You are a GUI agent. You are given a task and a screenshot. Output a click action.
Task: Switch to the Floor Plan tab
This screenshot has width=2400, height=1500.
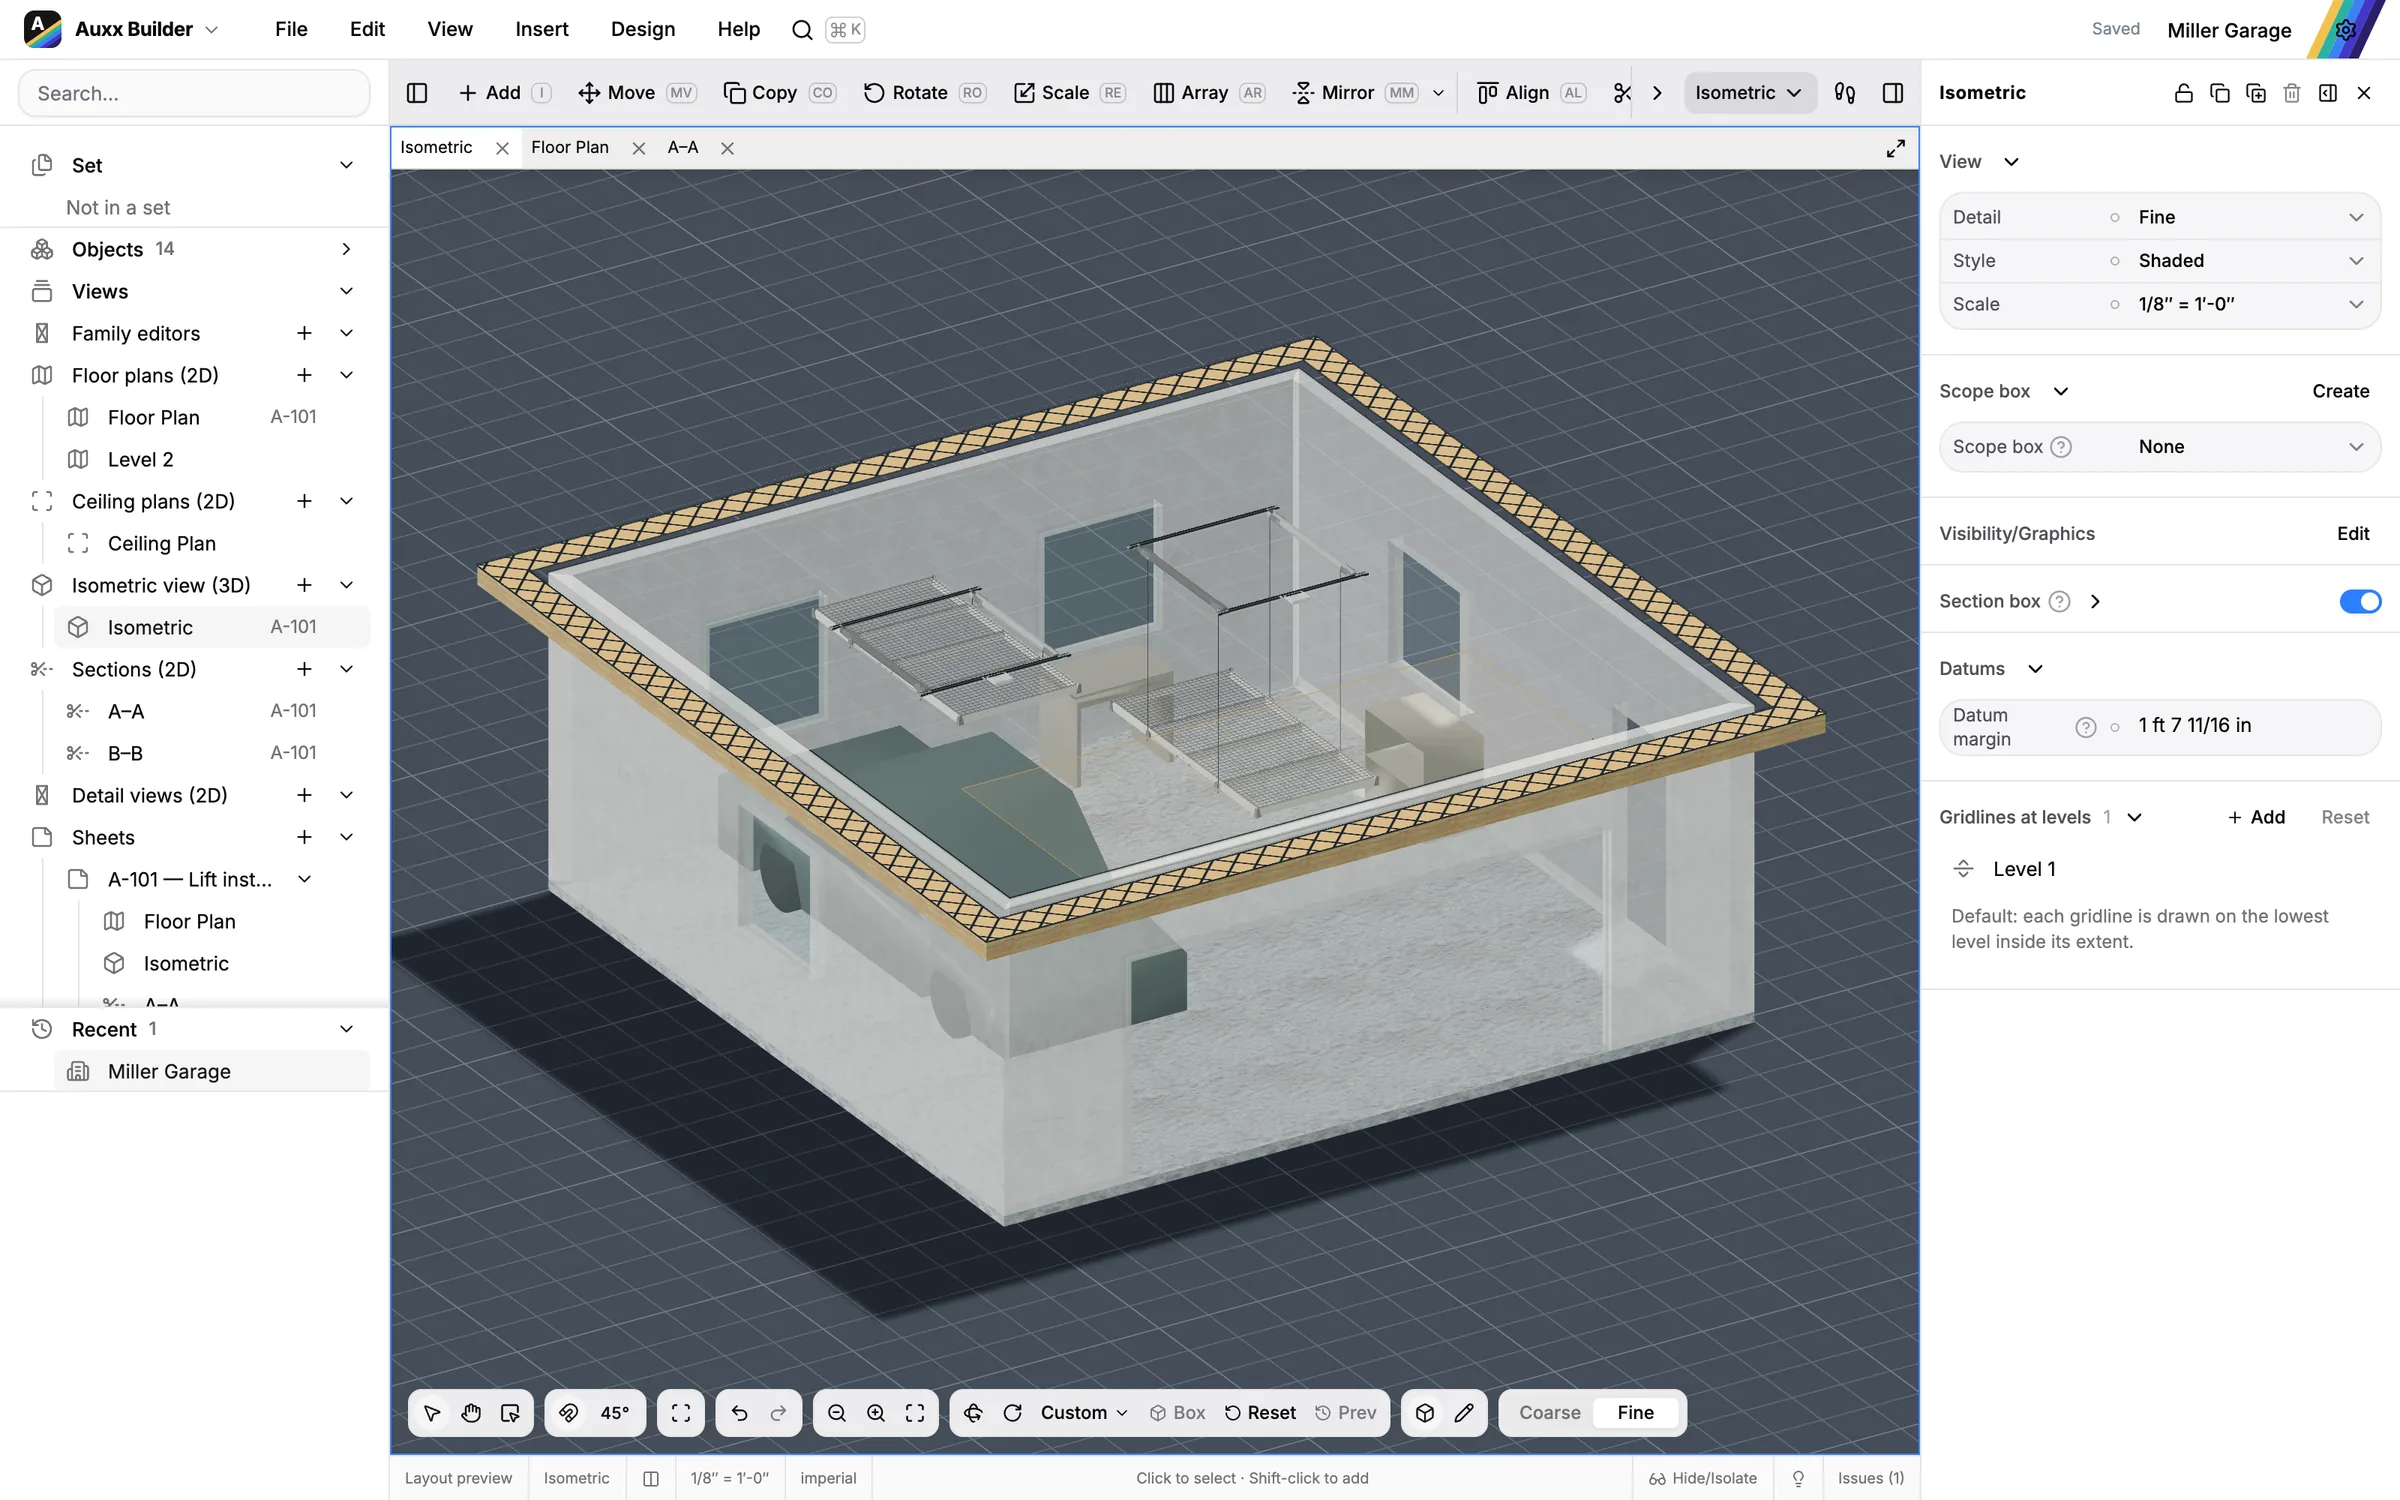[x=570, y=148]
